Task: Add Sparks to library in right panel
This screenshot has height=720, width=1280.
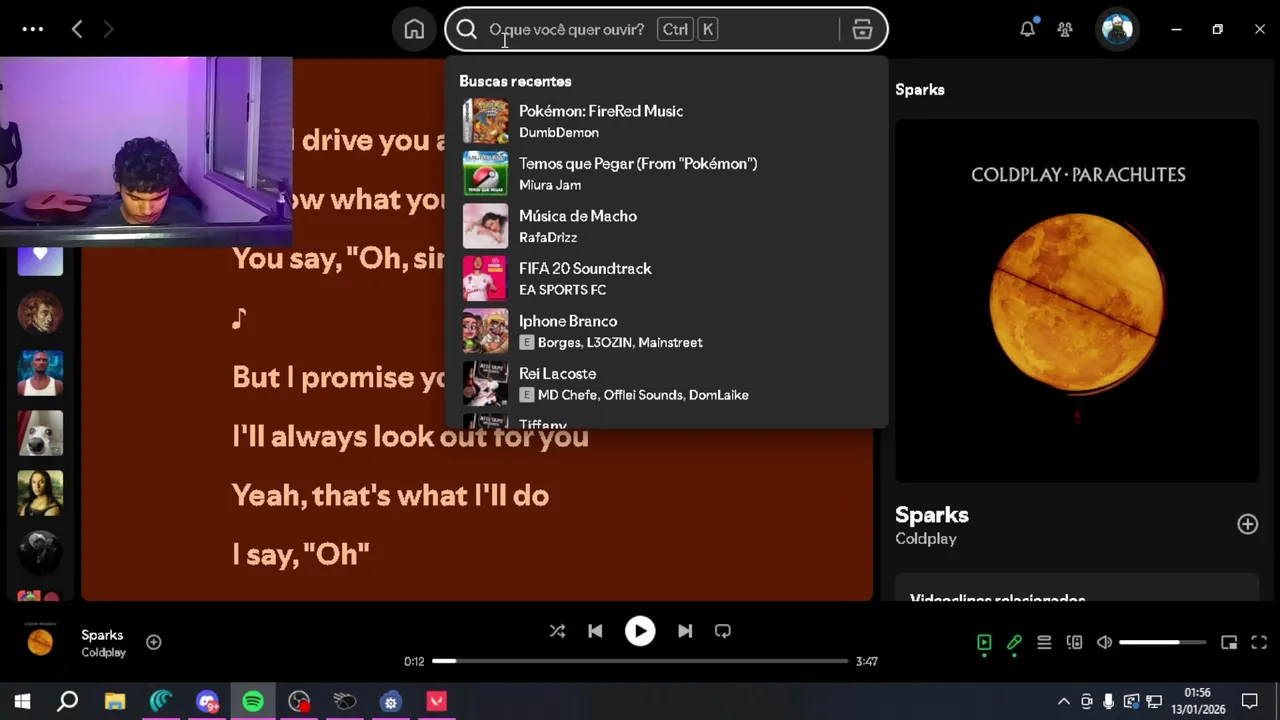Action: 1247,524
